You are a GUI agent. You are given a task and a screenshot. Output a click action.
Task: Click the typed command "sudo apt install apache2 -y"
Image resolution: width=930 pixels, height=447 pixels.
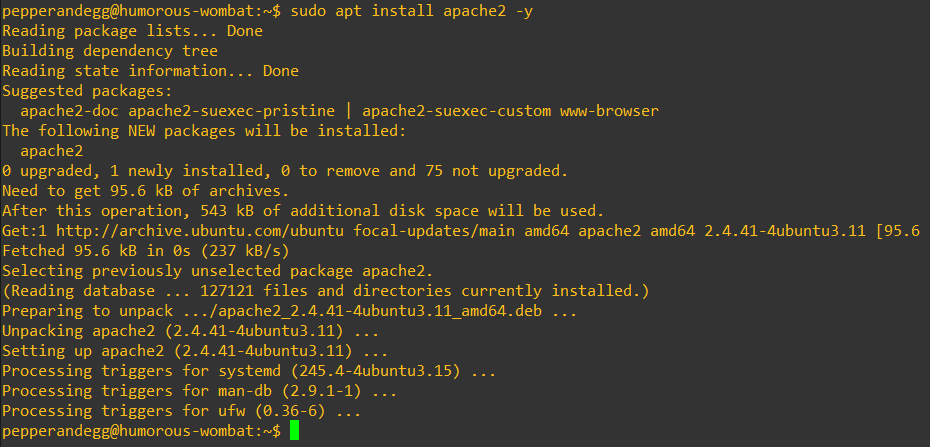click(413, 11)
